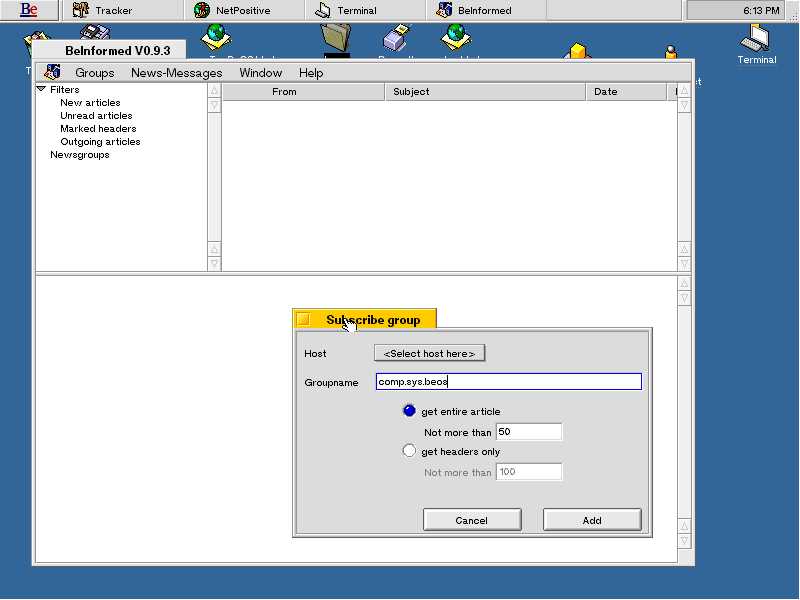Sort articles by the Date column header
This screenshot has width=800, height=600.
626,92
